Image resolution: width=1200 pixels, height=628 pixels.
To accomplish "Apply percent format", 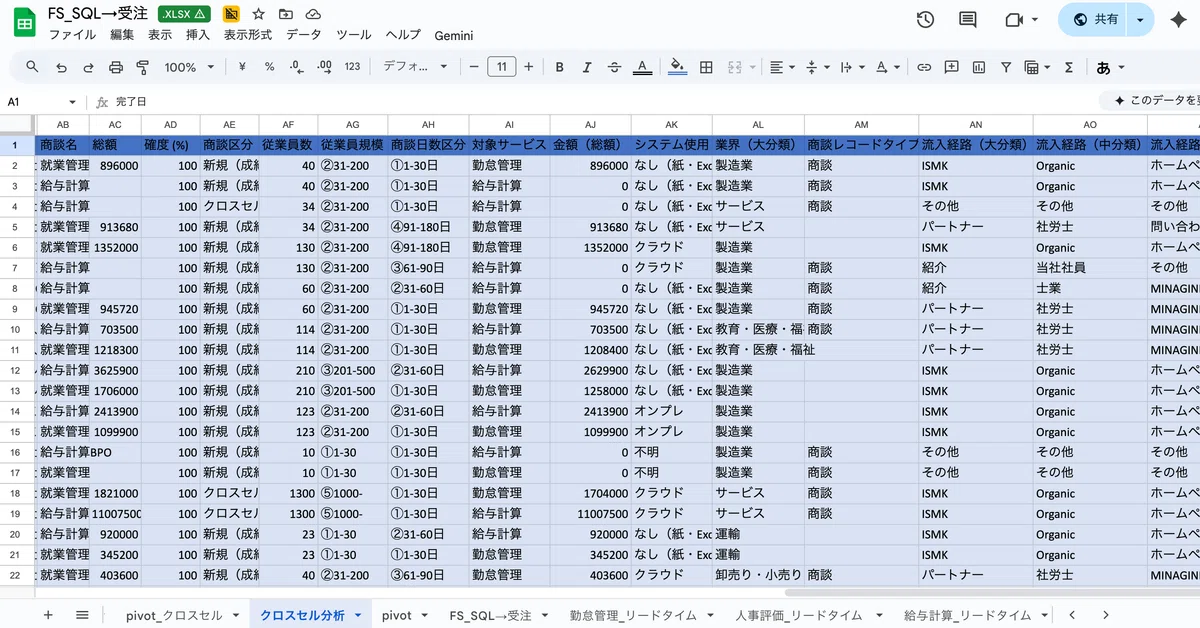I will [x=269, y=67].
